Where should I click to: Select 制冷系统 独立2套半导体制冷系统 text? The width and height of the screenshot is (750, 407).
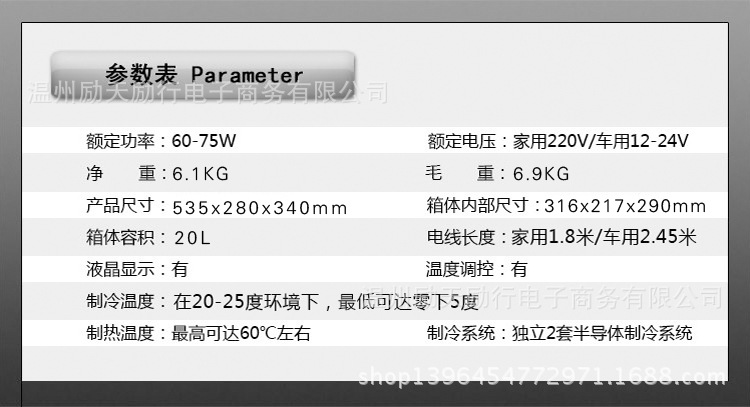tap(560, 333)
